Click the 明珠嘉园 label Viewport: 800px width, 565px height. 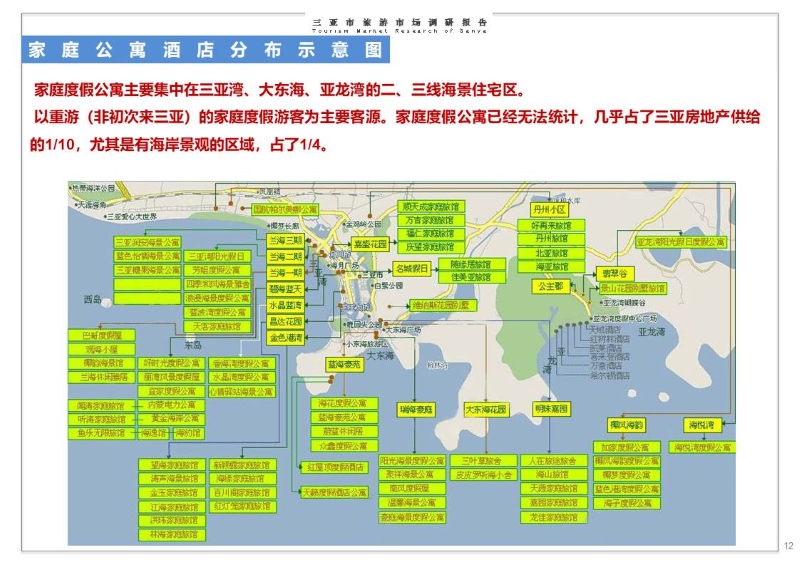551,410
